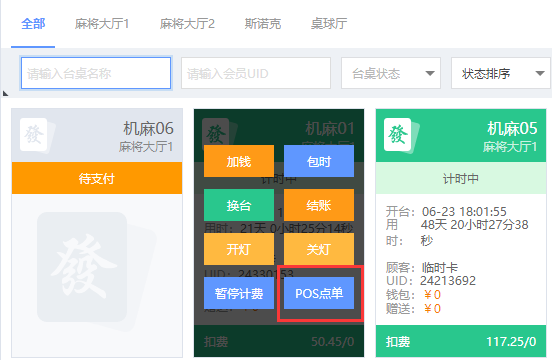Focus the table name search field
The width and height of the screenshot is (552, 360).
[x=96, y=73]
